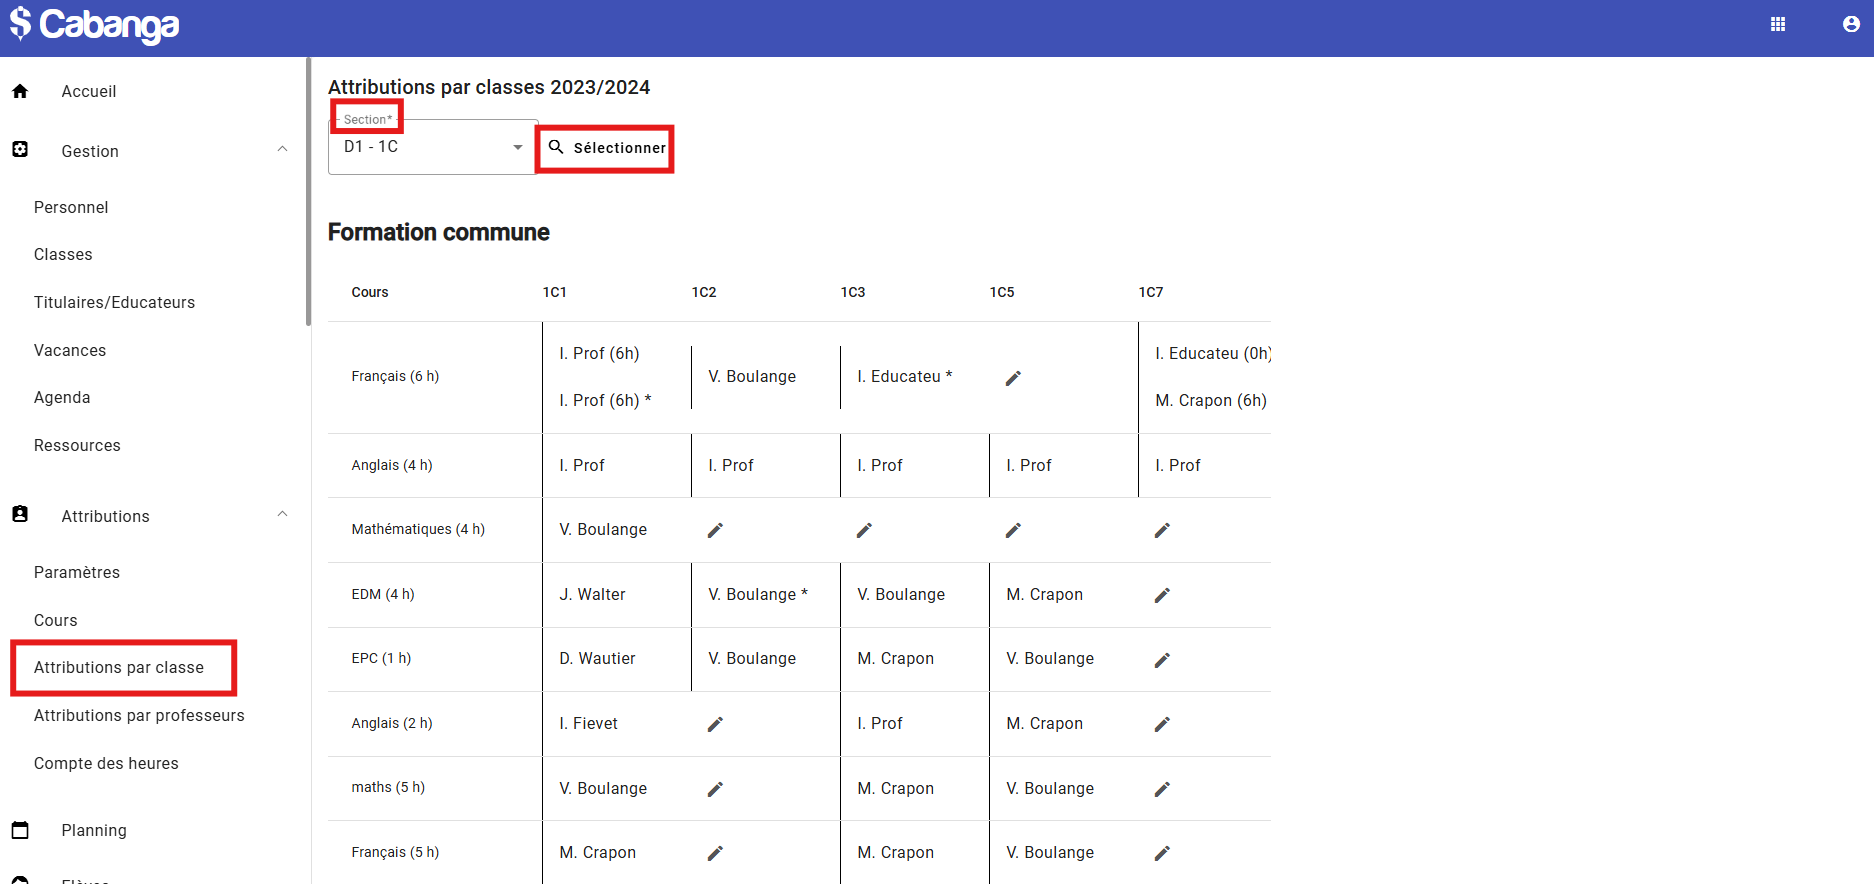Collapse the Gestion menu section
The image size is (1874, 884).
[282, 150]
